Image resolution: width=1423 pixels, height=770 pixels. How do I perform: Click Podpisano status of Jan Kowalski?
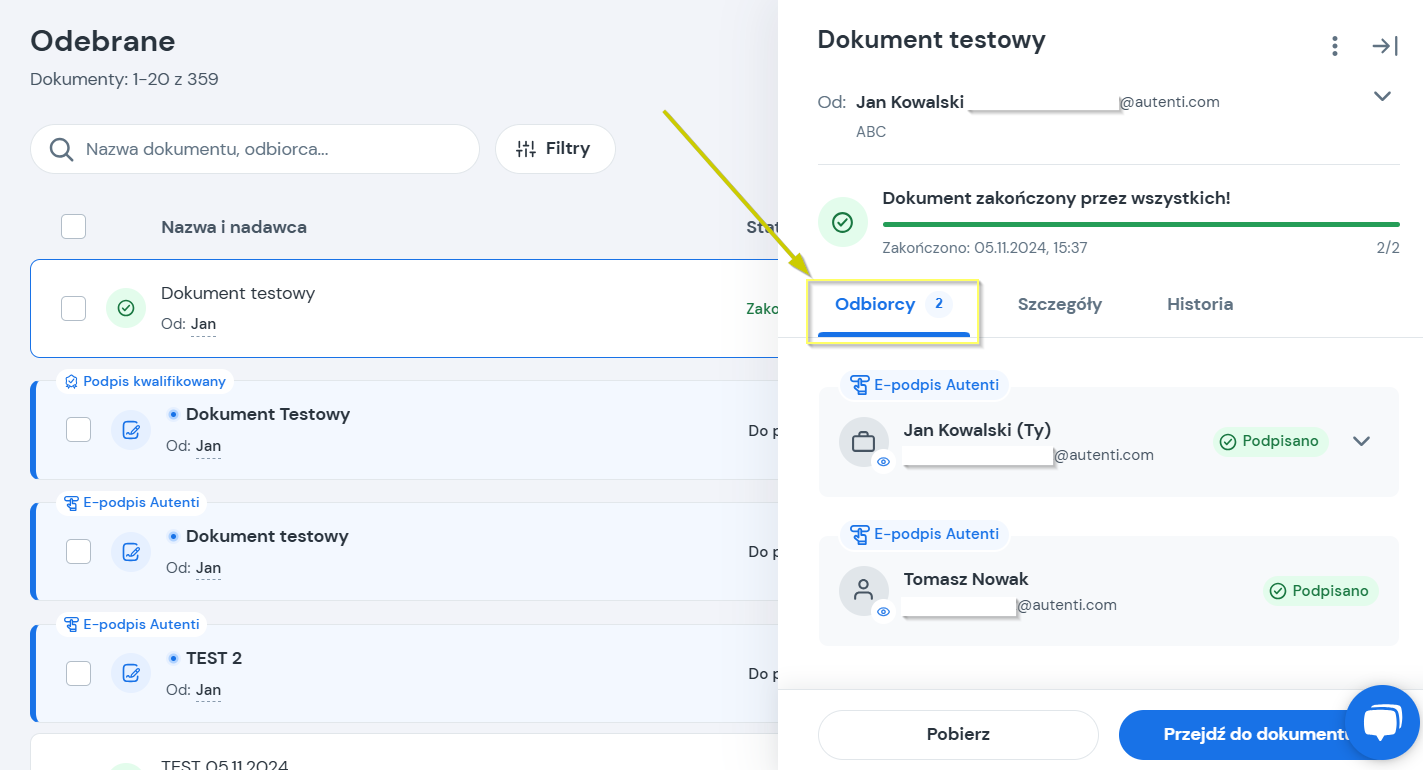click(x=1271, y=441)
